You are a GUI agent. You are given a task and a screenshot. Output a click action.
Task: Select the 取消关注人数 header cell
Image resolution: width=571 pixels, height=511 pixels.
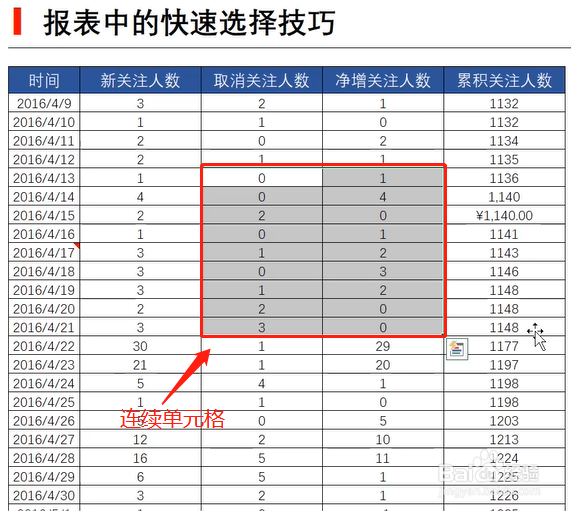tap(261, 80)
